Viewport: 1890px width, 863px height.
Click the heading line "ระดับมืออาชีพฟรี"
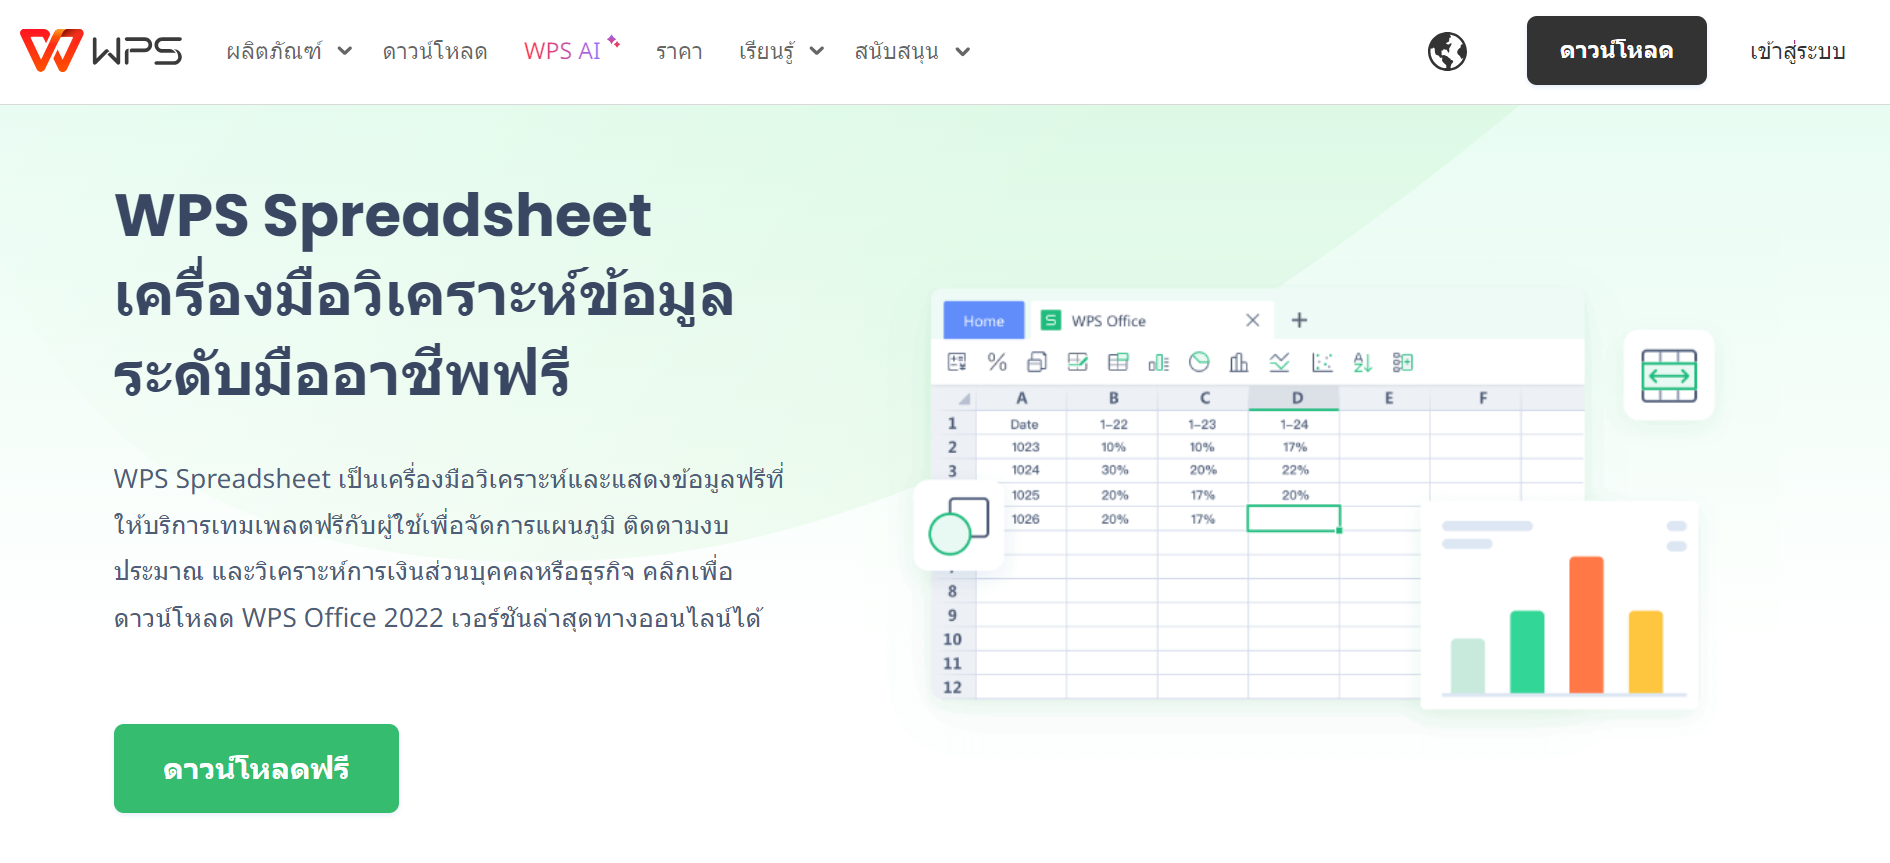click(x=342, y=374)
